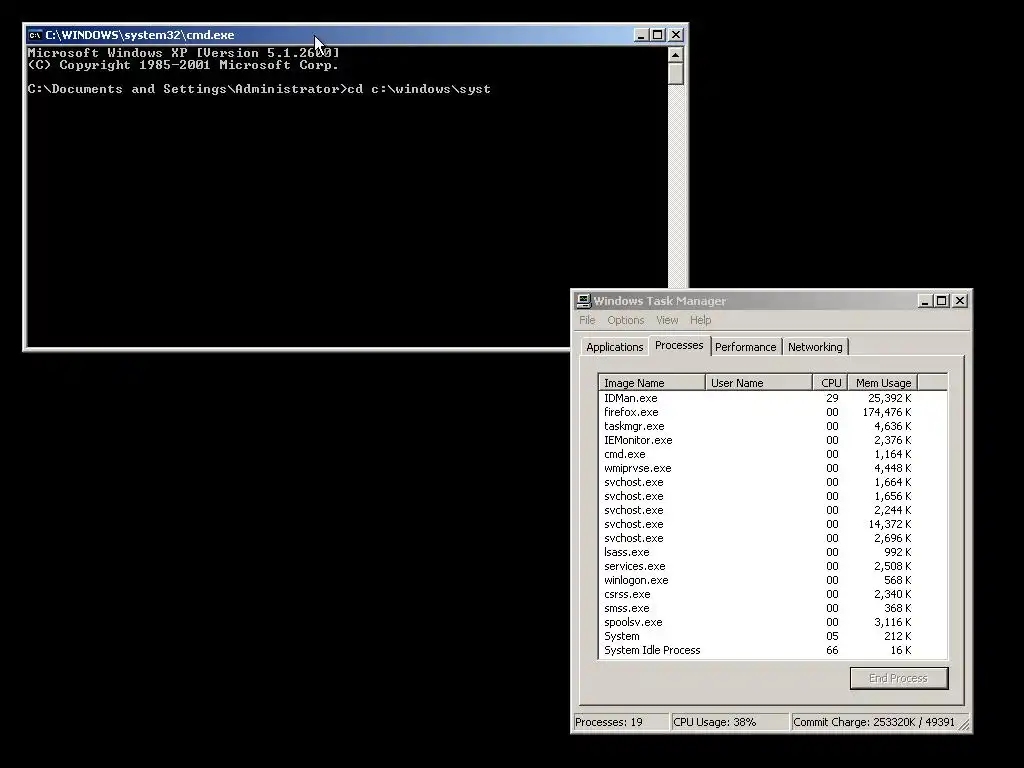This screenshot has height=768, width=1024.
Task: Click the Task Manager title bar icon
Action: click(583, 300)
